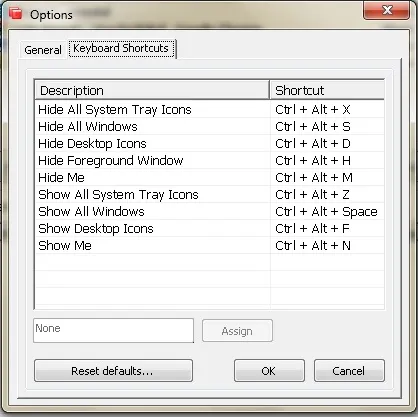Select the Keyboard Shortcuts tab
Image resolution: width=418 pixels, height=417 pixels.
point(121,48)
